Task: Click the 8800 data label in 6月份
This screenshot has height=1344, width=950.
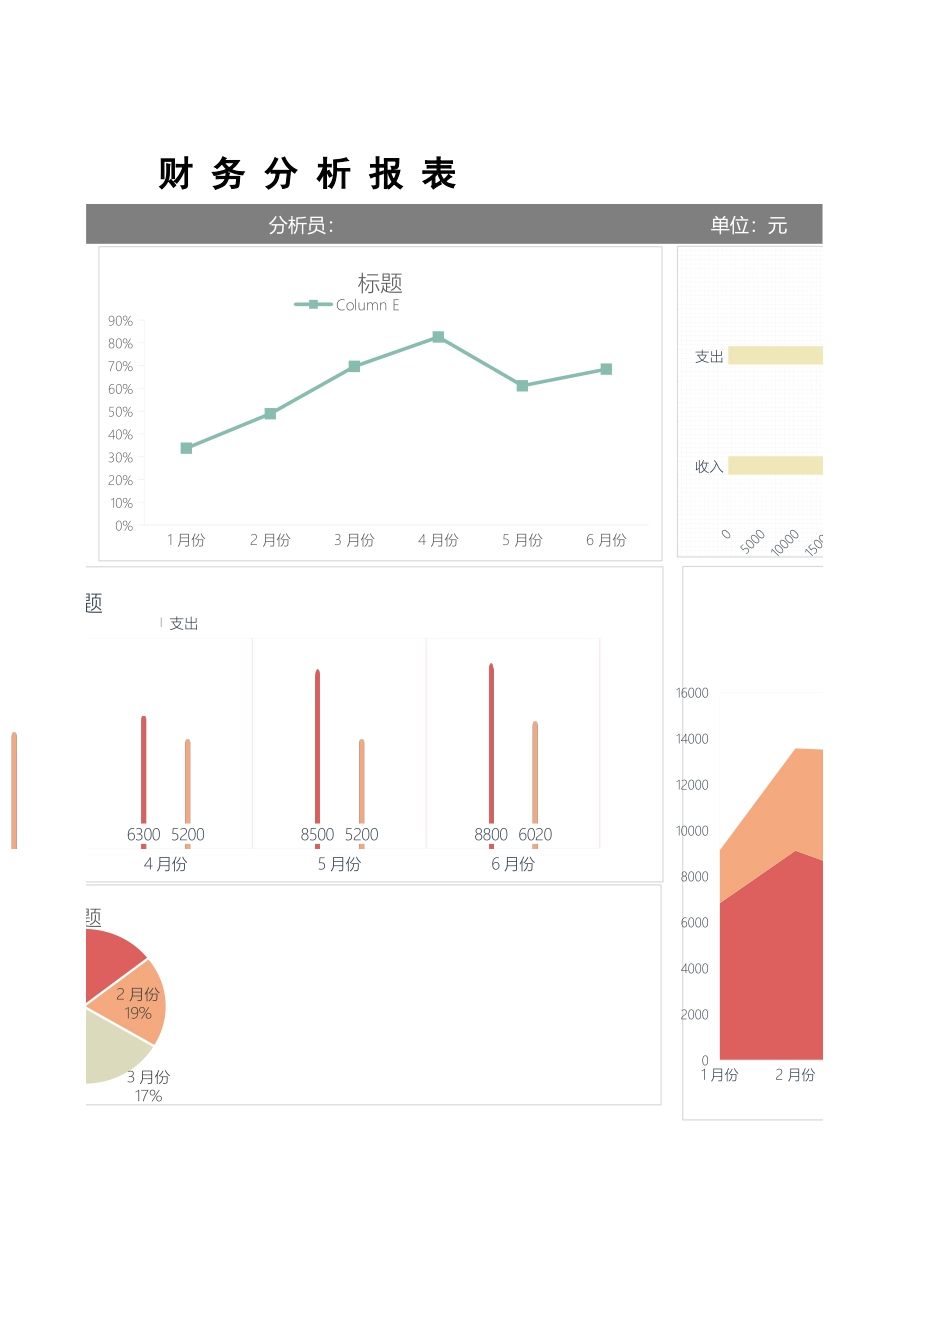Action: 490,834
